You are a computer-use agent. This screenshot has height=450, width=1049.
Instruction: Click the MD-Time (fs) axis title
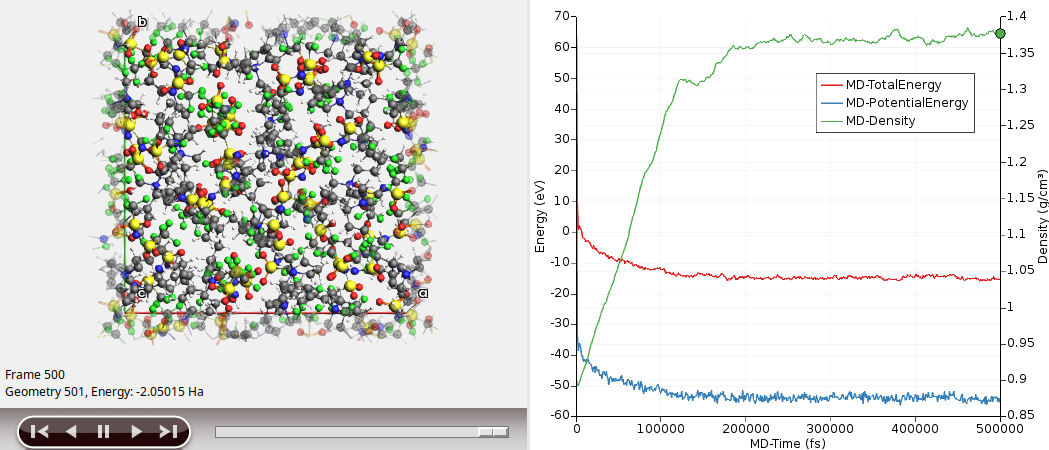click(x=787, y=441)
